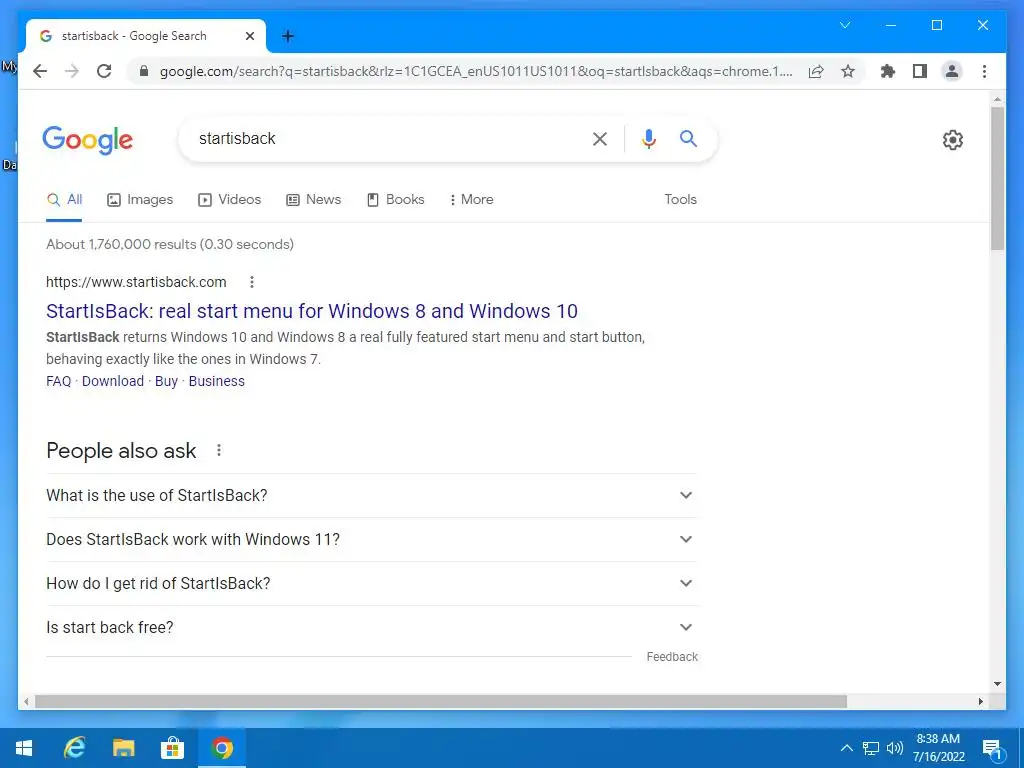Expand How do I get rid of StartIsBack
The height and width of the screenshot is (768, 1024).
tap(372, 583)
